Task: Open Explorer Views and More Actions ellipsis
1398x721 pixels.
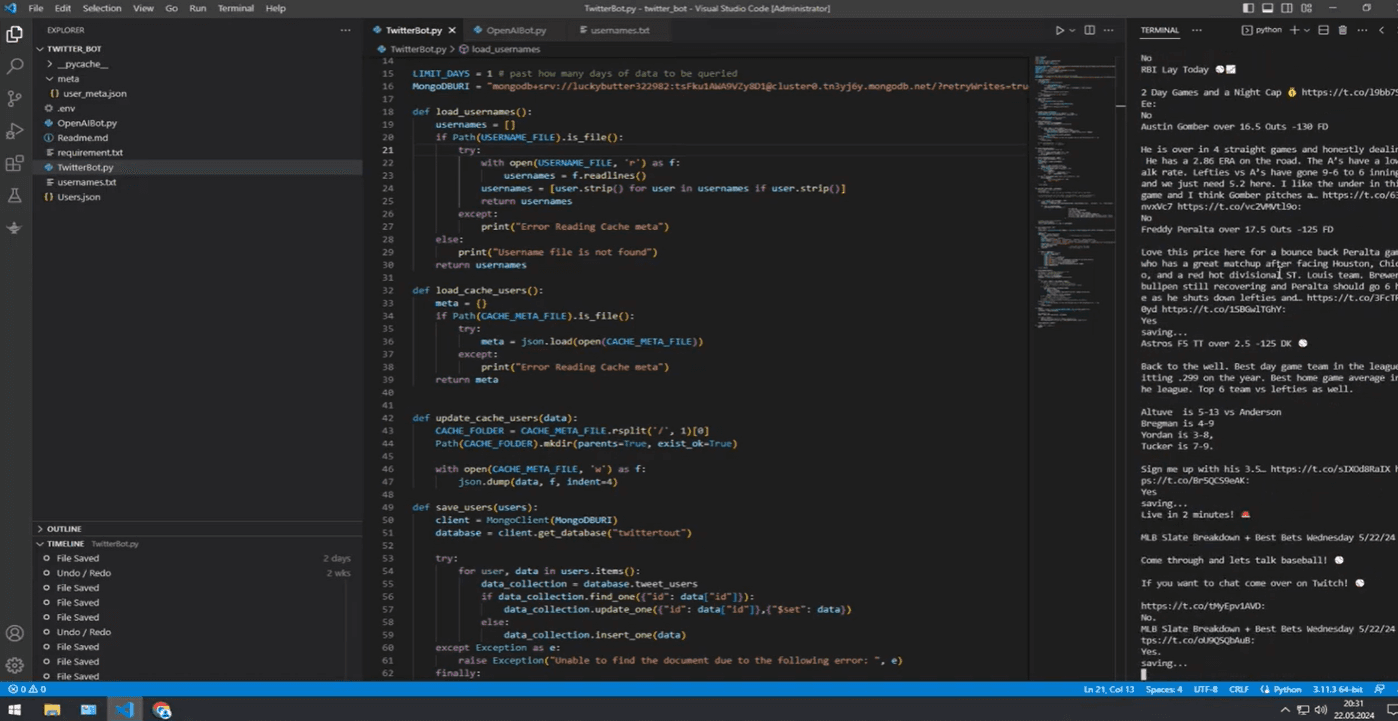Action: (346, 30)
